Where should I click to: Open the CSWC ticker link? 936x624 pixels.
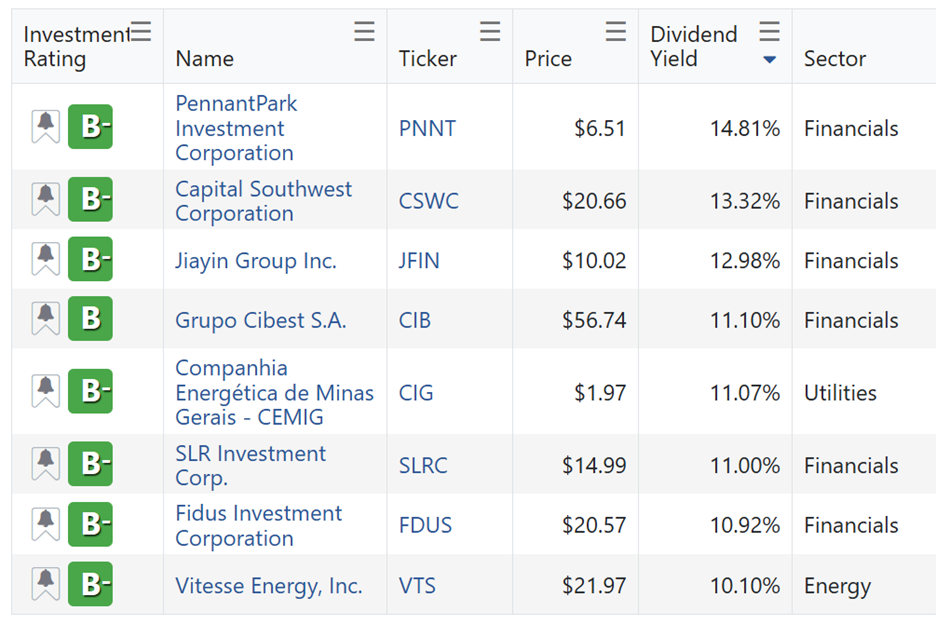pyautogui.click(x=428, y=201)
